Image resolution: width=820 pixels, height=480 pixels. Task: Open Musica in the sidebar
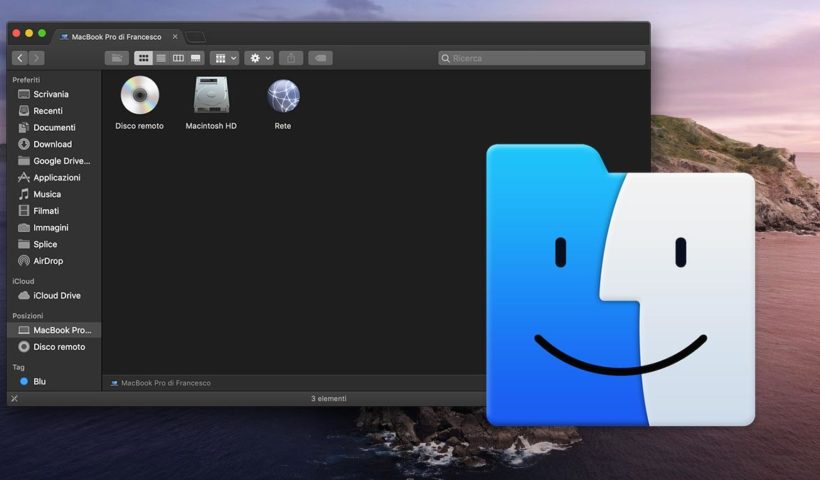pyautogui.click(x=47, y=194)
